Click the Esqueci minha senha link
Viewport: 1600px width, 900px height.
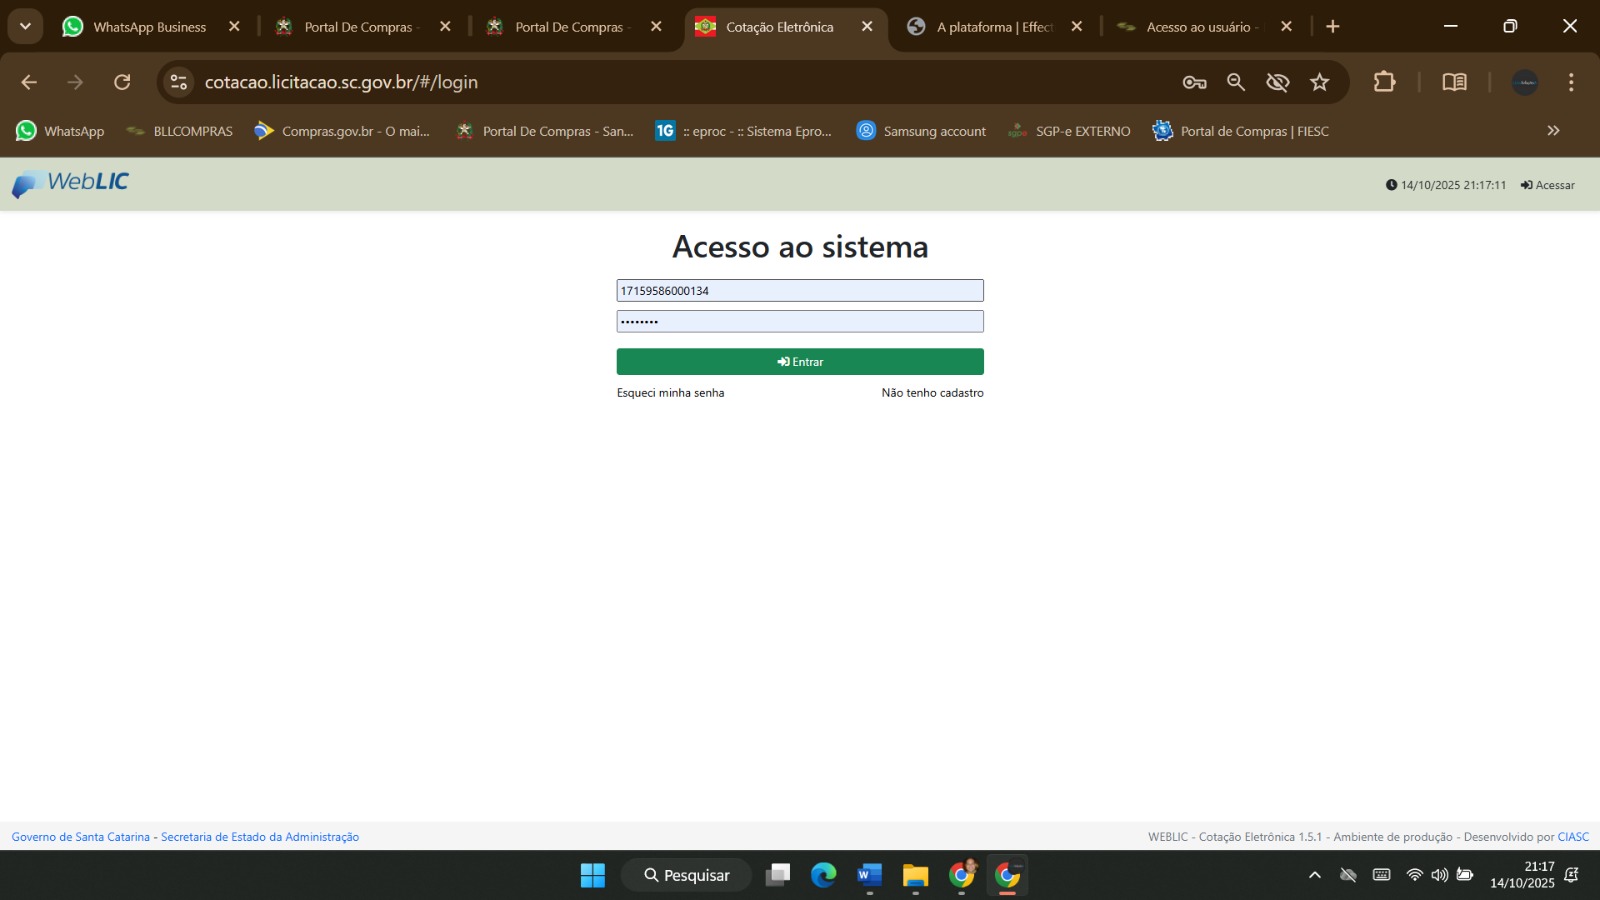tap(670, 393)
